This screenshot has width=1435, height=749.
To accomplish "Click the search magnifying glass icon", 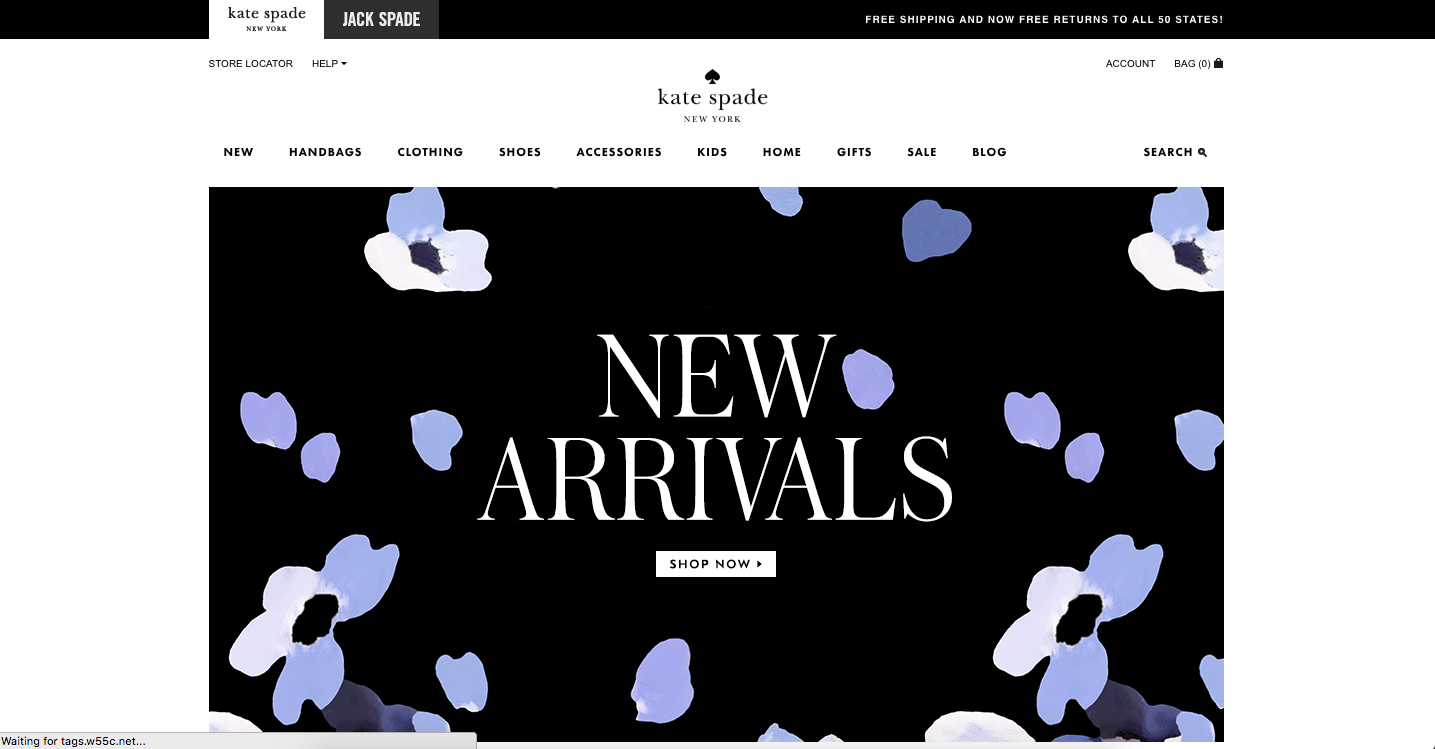I will [x=1202, y=152].
